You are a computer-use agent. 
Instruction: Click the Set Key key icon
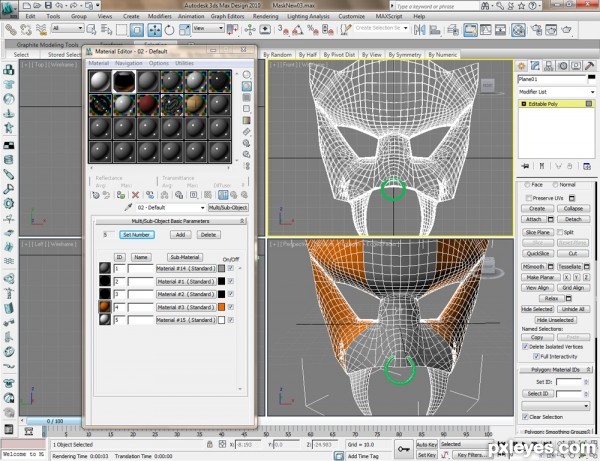(404, 449)
